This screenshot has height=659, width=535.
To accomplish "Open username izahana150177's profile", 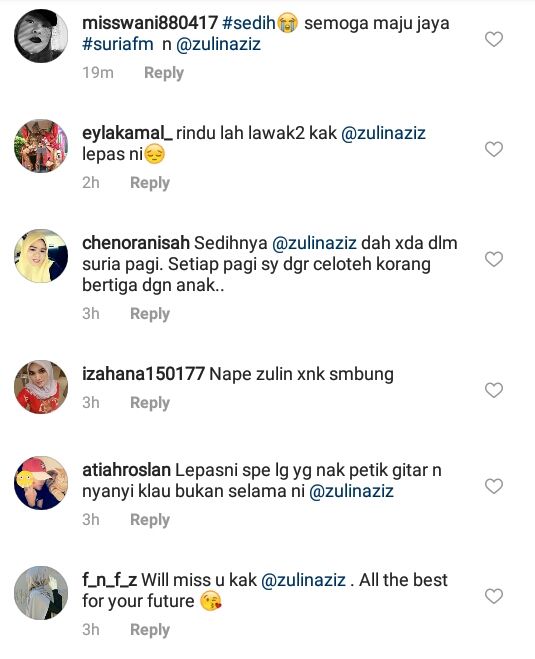I will (x=143, y=374).
